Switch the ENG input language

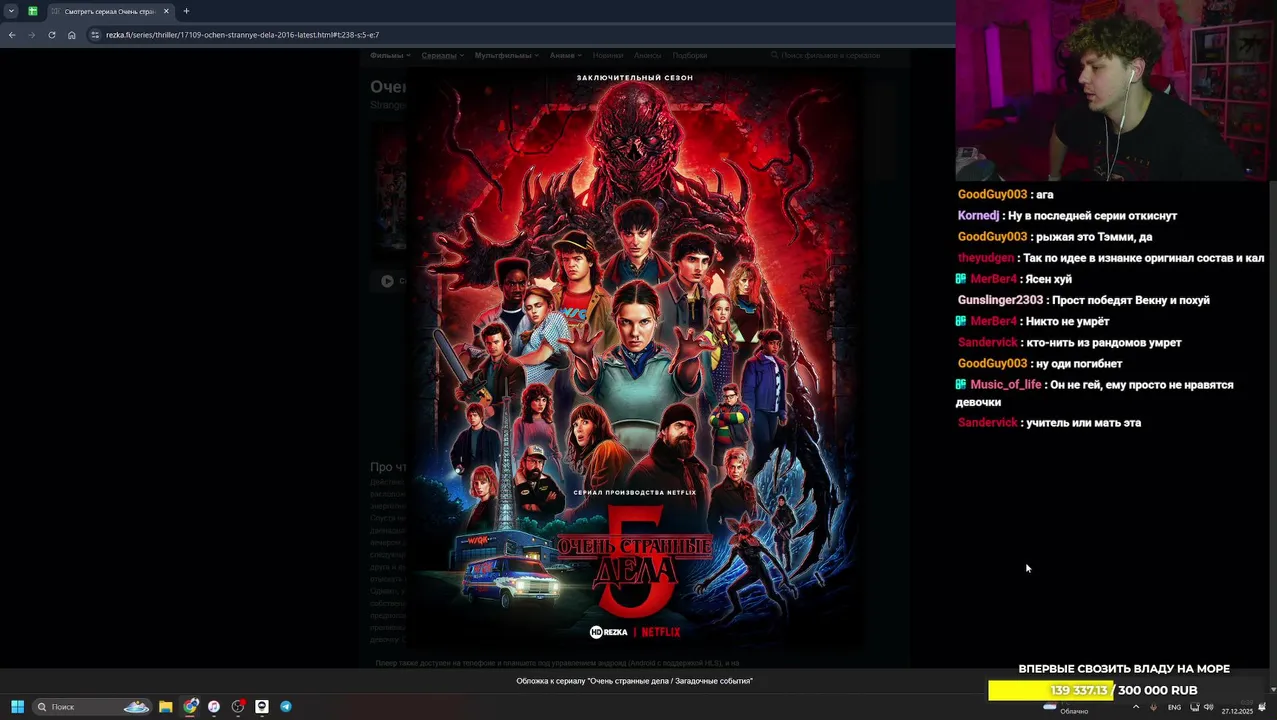click(1174, 707)
